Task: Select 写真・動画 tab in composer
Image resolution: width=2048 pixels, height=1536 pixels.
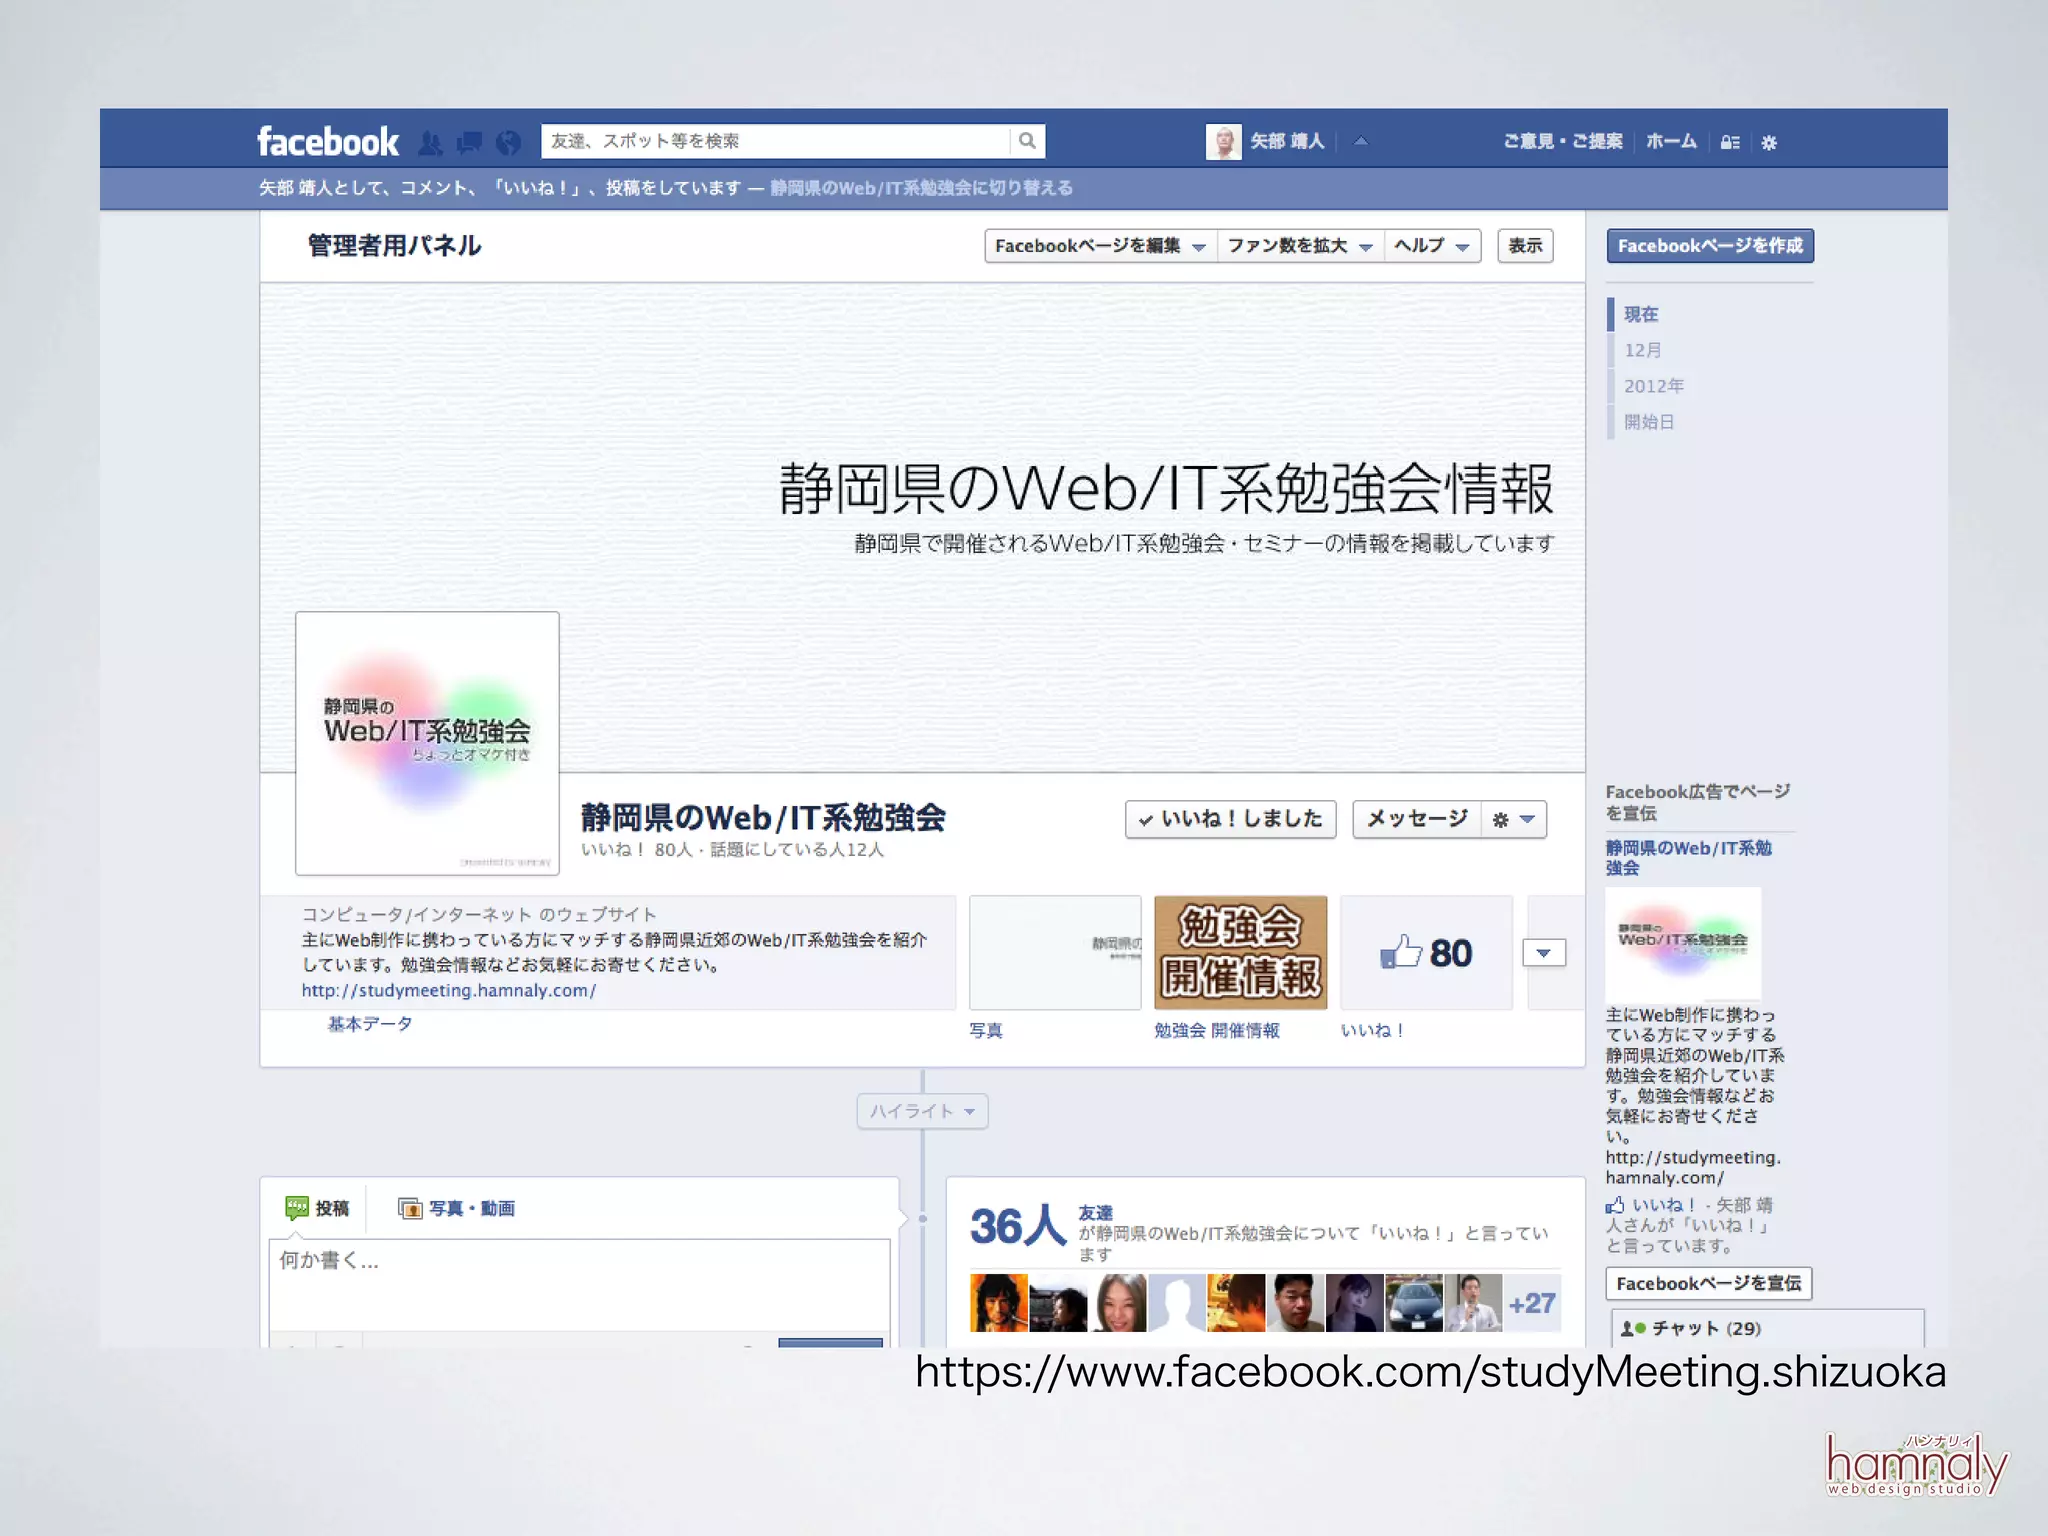Action: pyautogui.click(x=456, y=1208)
